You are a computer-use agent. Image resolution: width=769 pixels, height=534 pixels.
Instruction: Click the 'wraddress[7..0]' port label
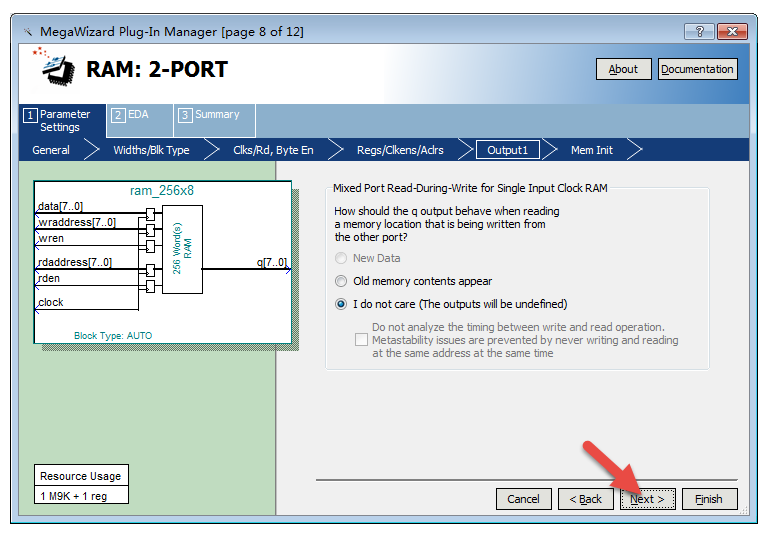(77, 223)
